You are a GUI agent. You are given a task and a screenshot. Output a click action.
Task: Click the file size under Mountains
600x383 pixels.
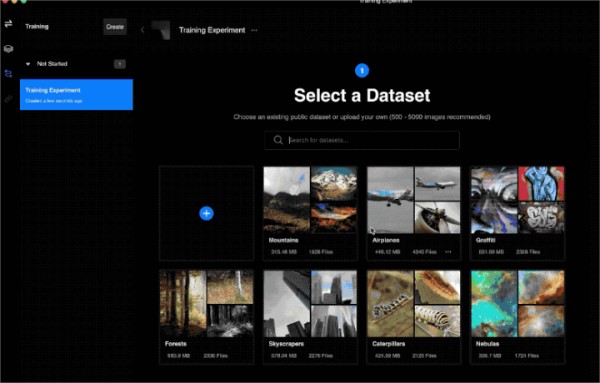click(x=284, y=252)
